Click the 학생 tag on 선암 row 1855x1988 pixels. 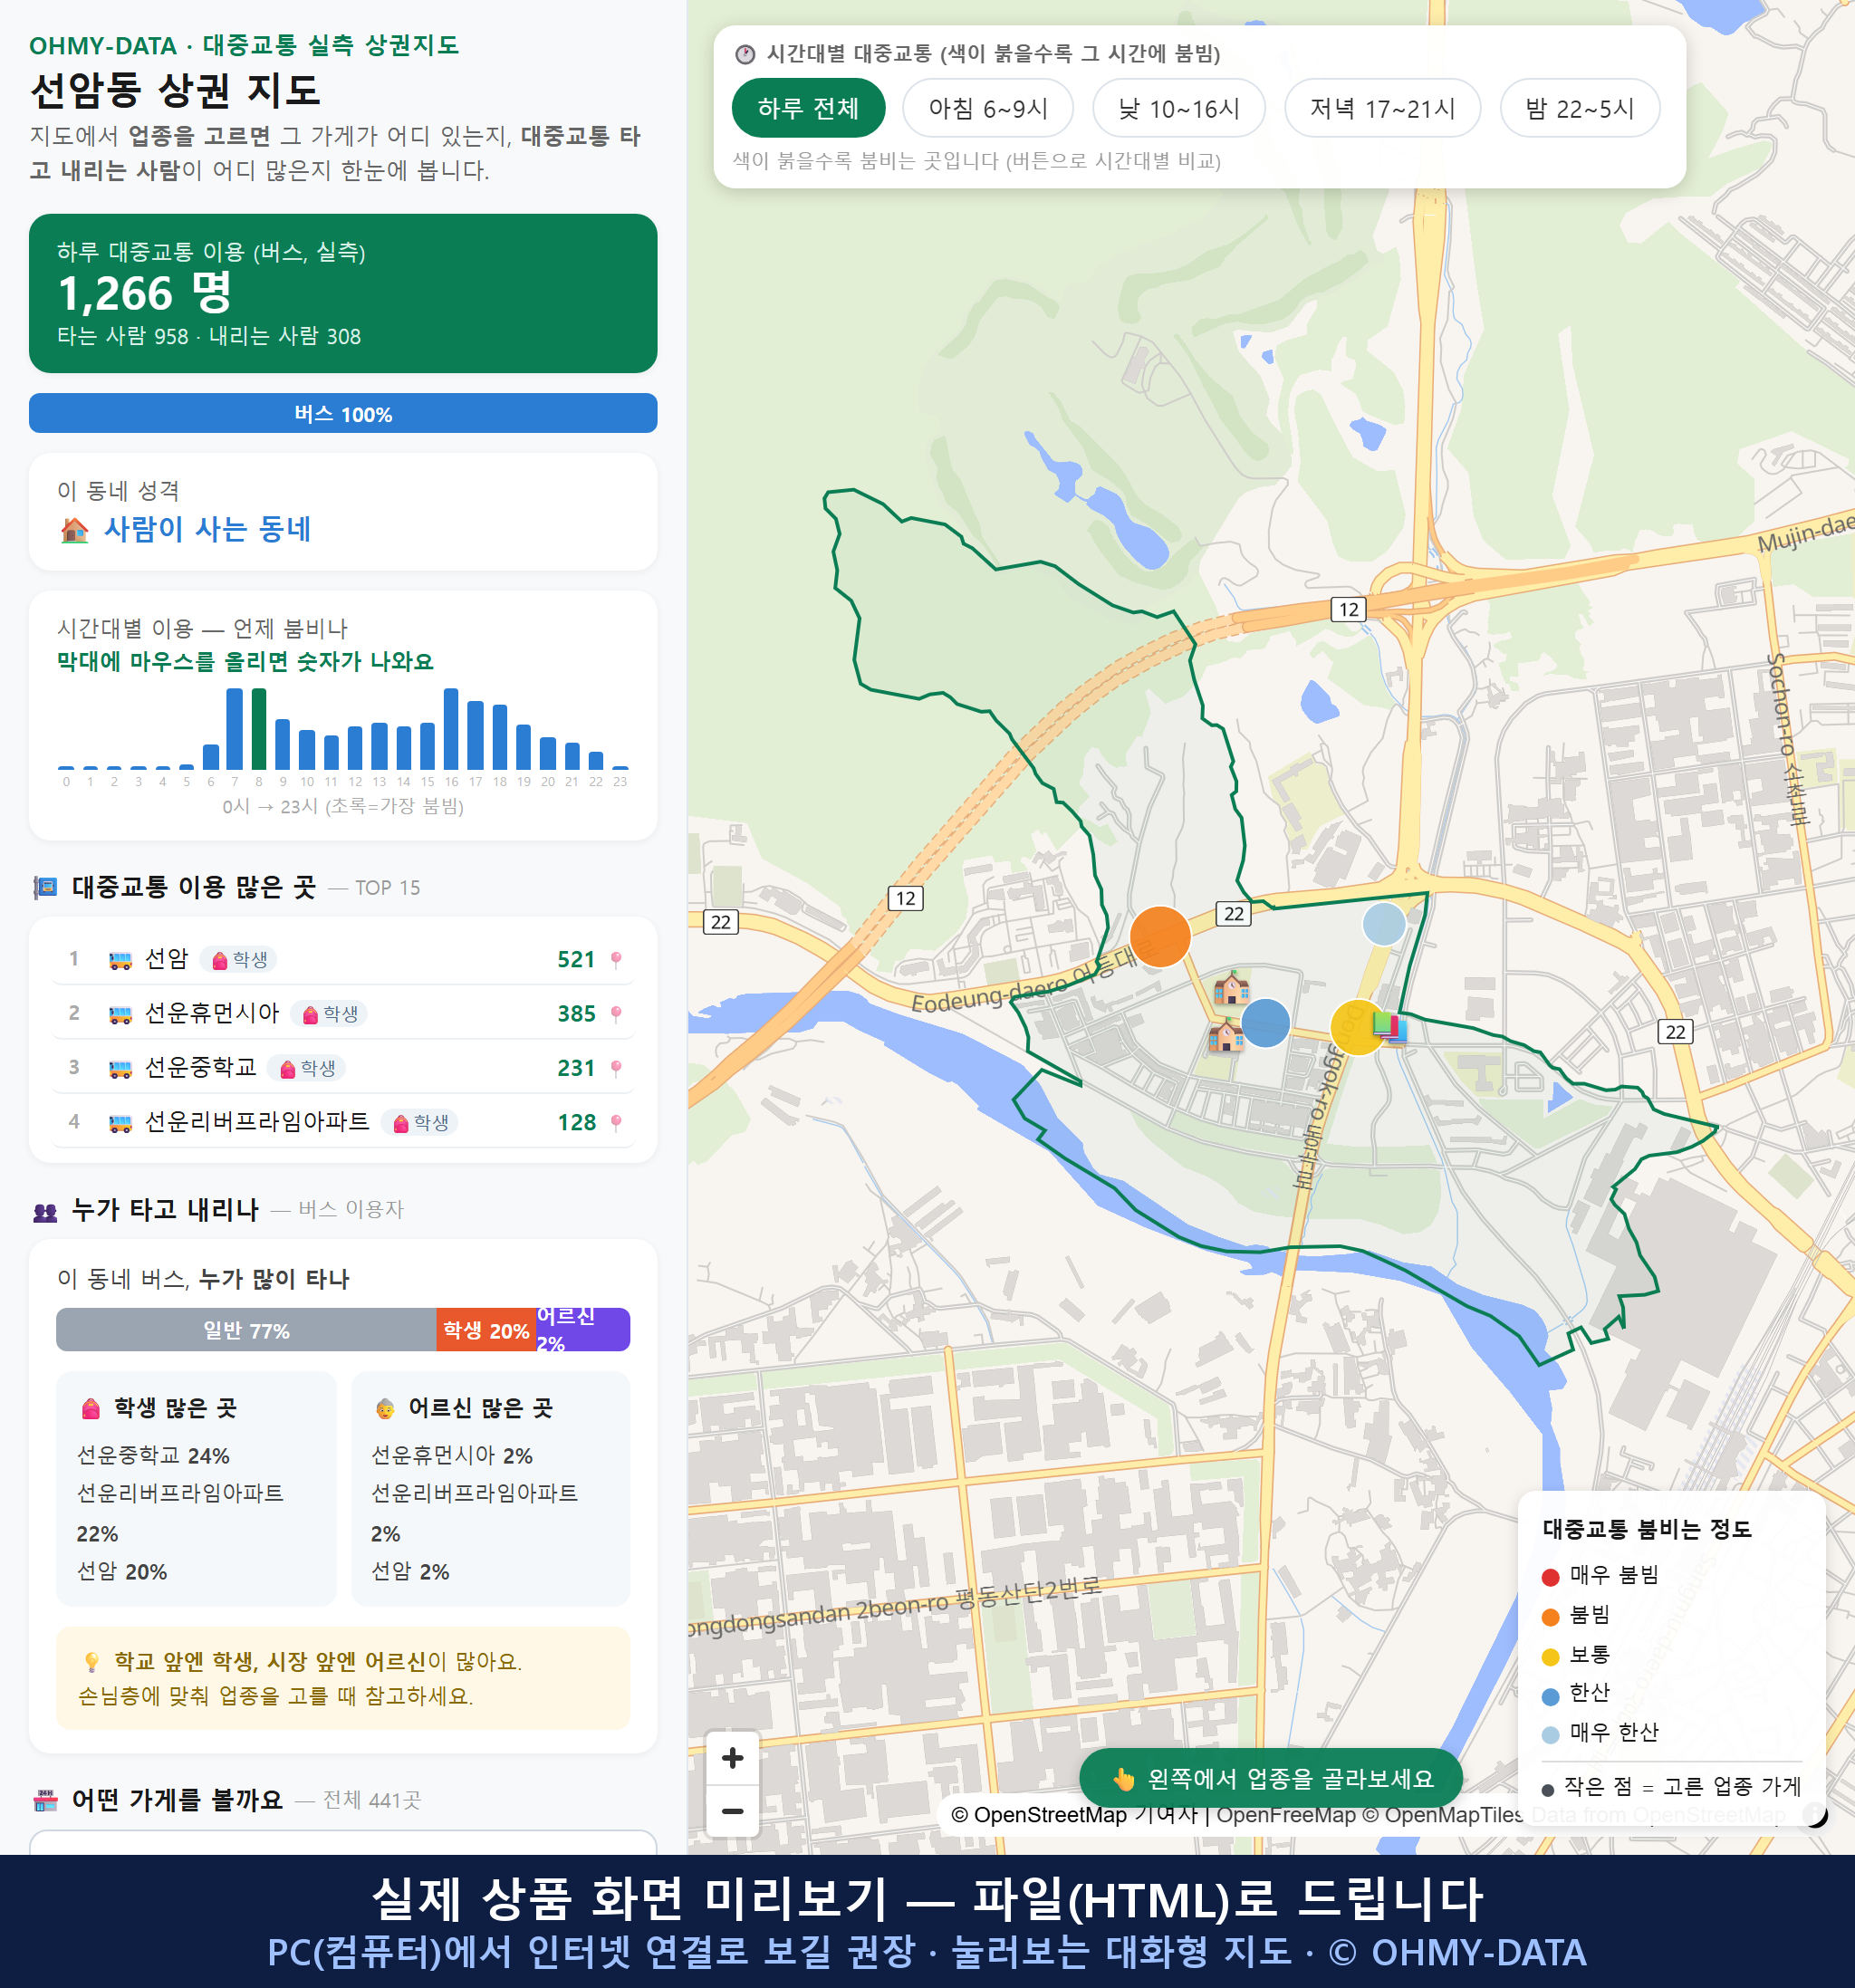pyautogui.click(x=239, y=960)
